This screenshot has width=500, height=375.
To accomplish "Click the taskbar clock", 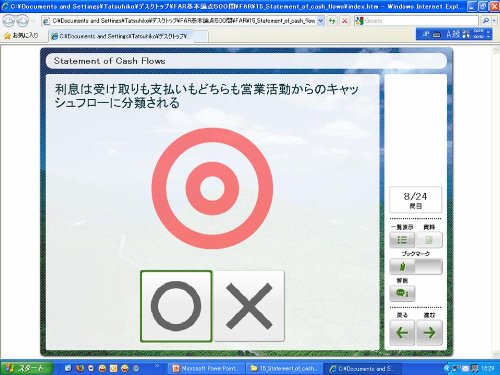I will 488,368.
